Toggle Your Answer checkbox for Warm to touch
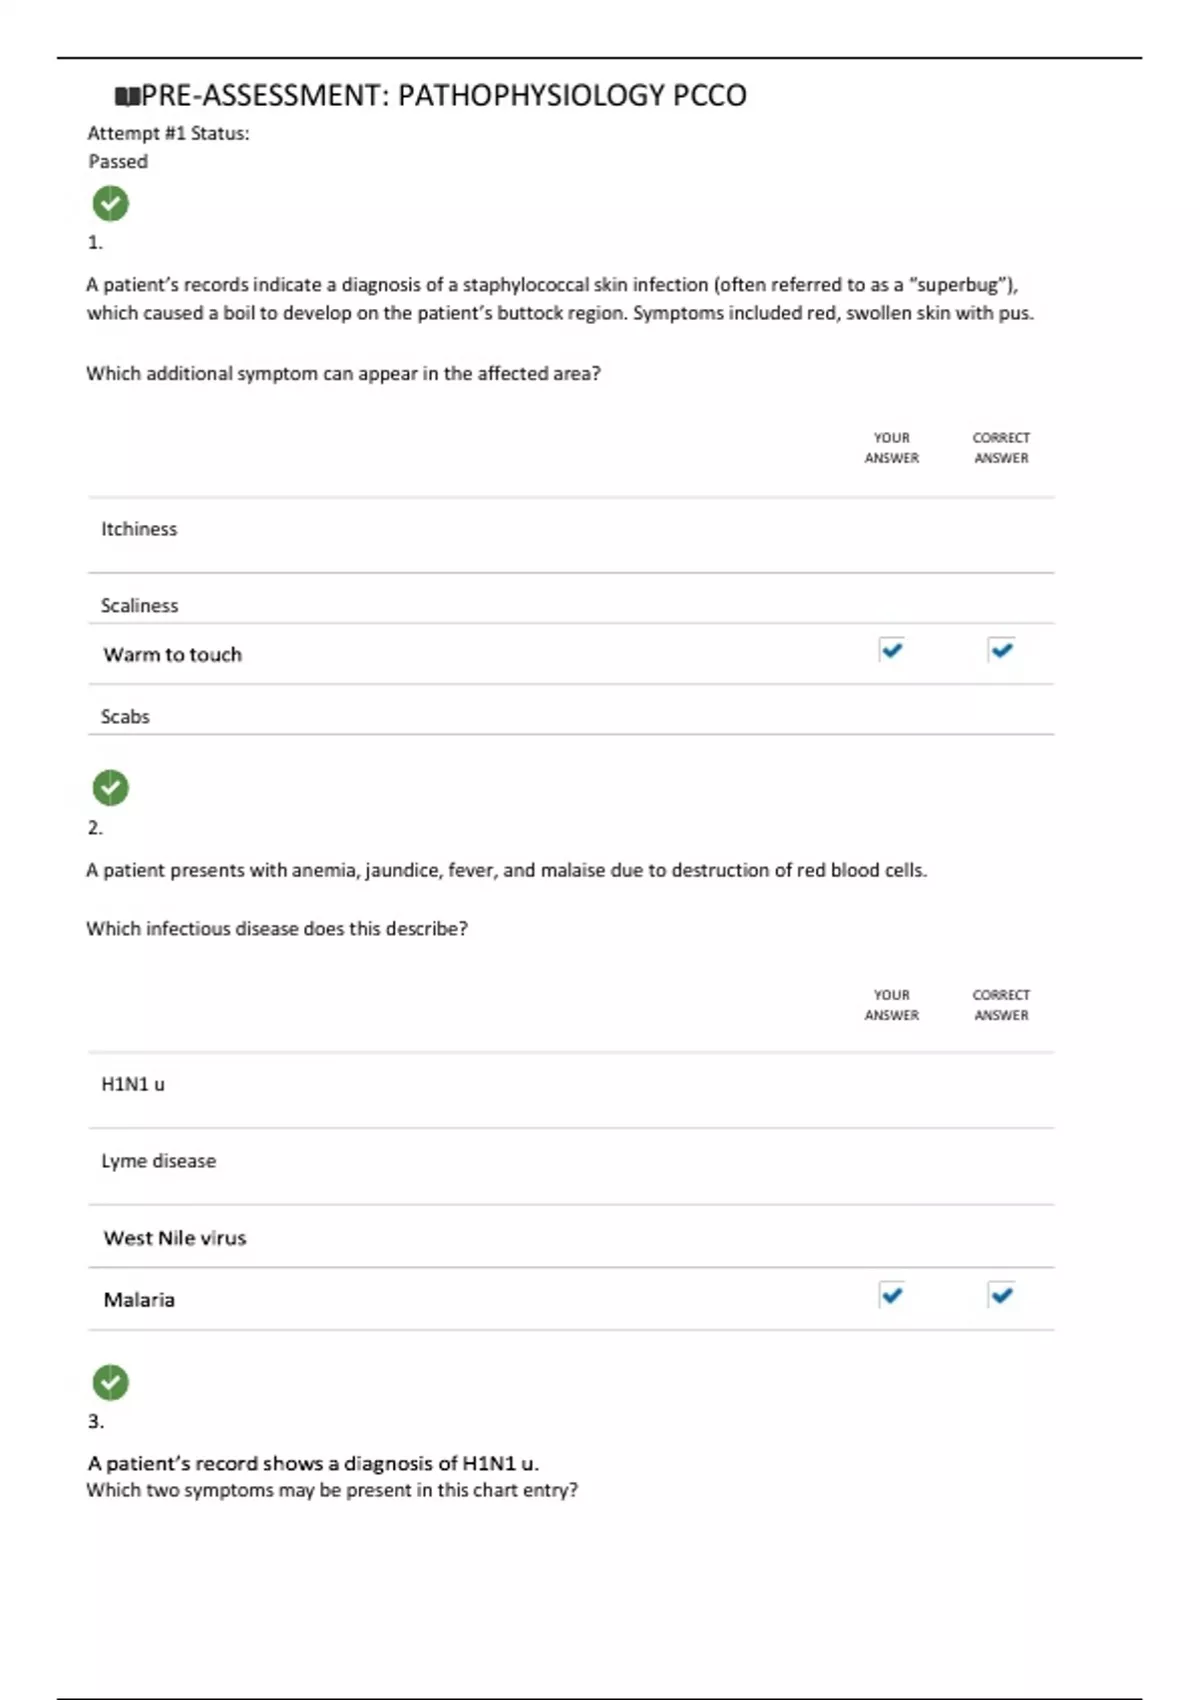The image size is (1200, 1700). point(892,650)
